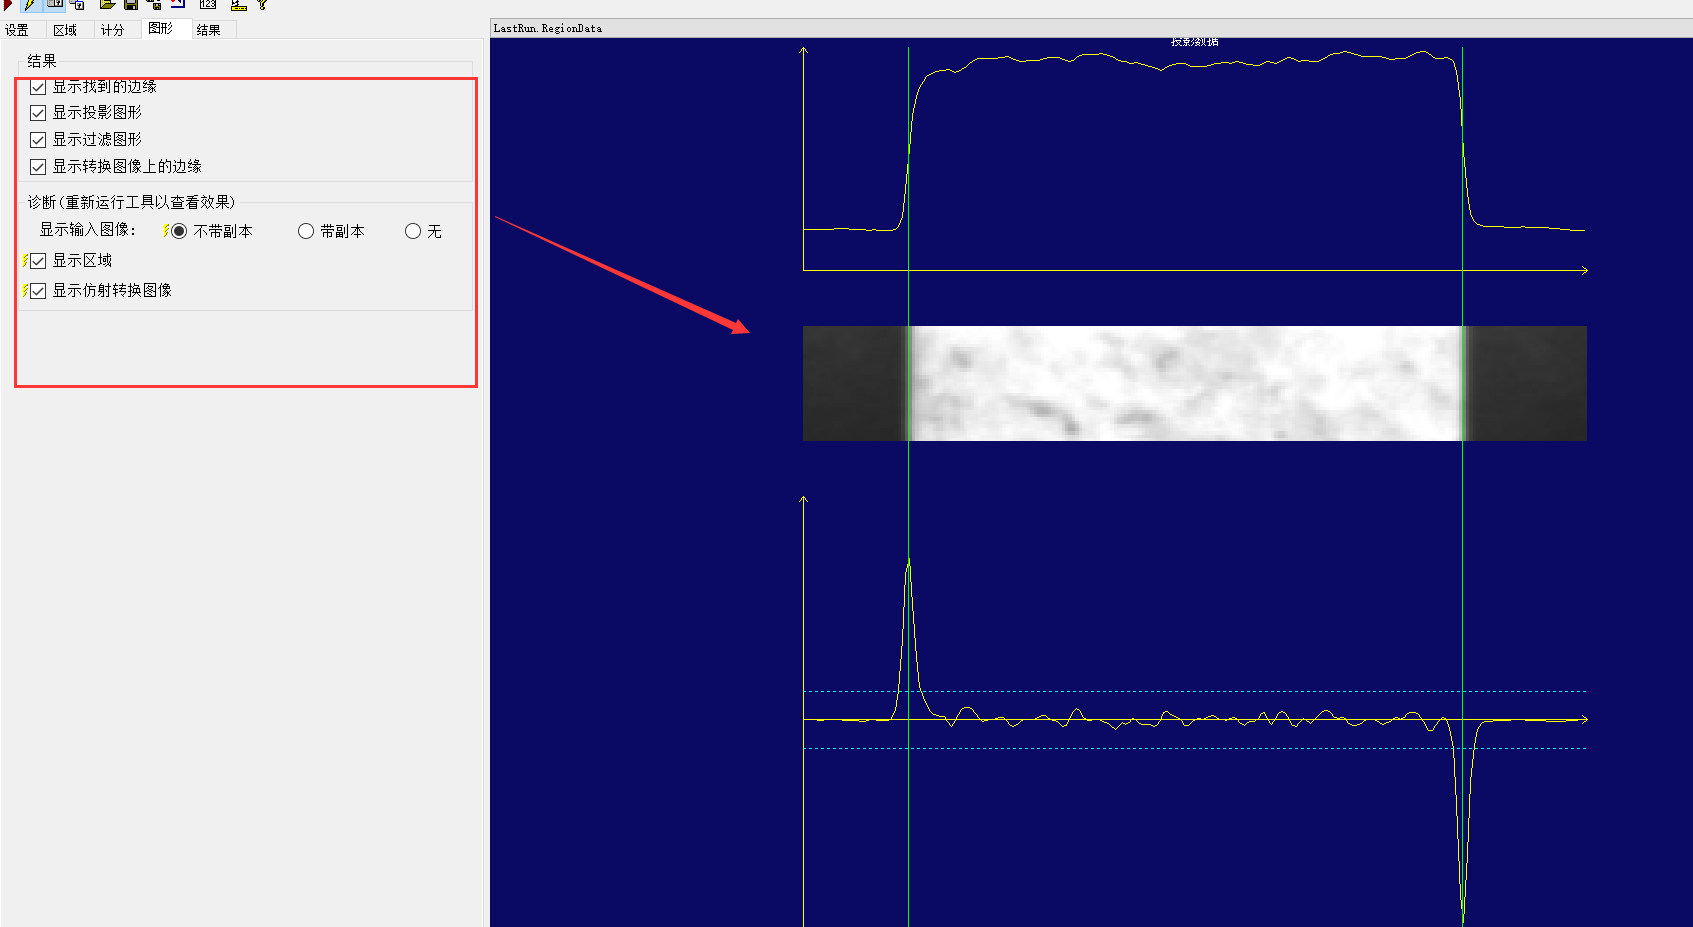The height and width of the screenshot is (927, 1693).
Task: Uncheck 显示找到的边缘 checkbox
Action: (x=38, y=87)
